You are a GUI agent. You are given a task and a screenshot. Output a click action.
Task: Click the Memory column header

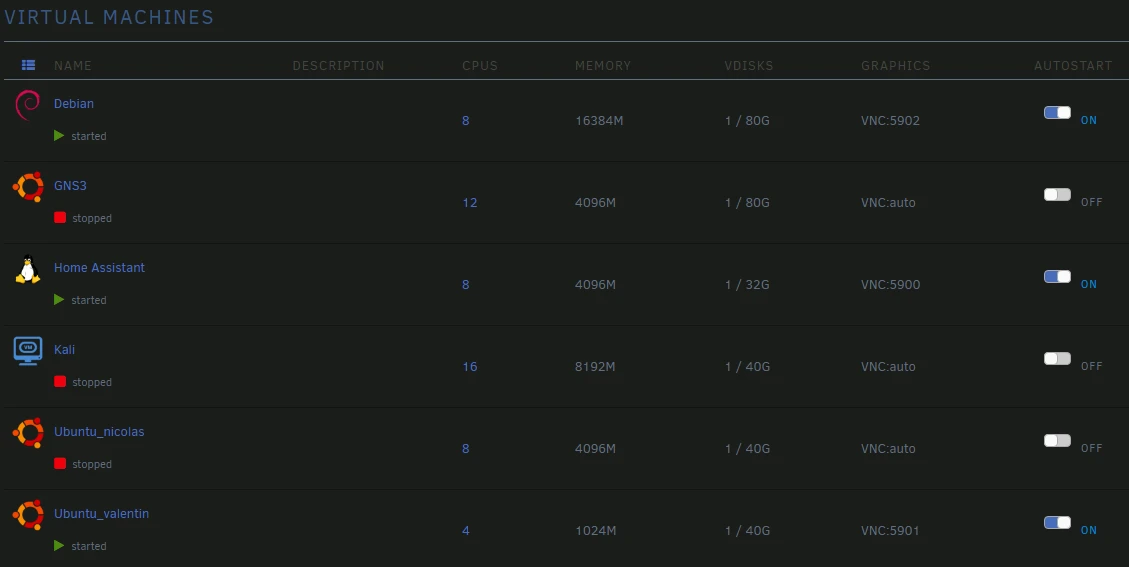pyautogui.click(x=602, y=66)
